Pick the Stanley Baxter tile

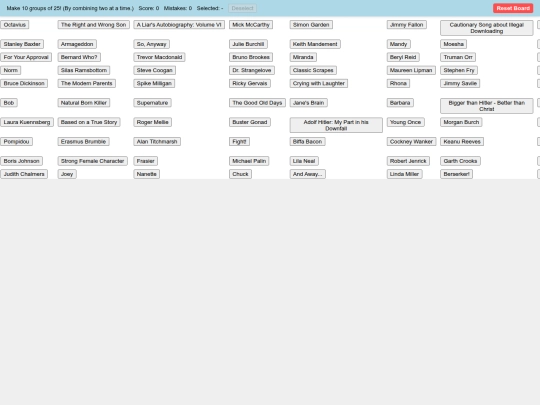(x=22, y=44)
